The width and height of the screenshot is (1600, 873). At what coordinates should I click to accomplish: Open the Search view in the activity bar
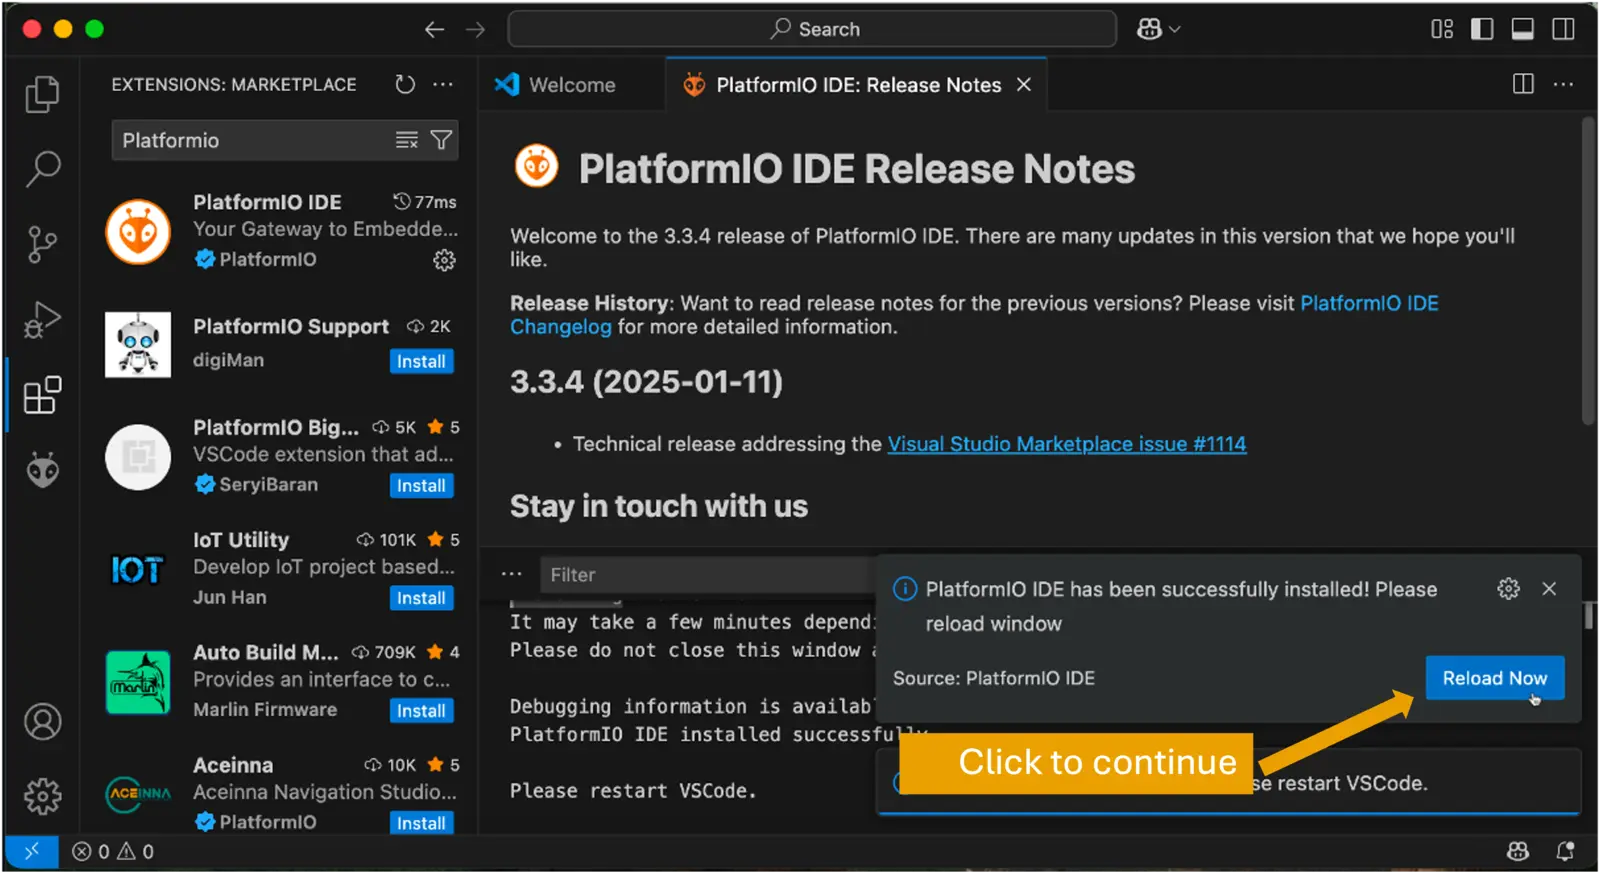click(x=42, y=169)
